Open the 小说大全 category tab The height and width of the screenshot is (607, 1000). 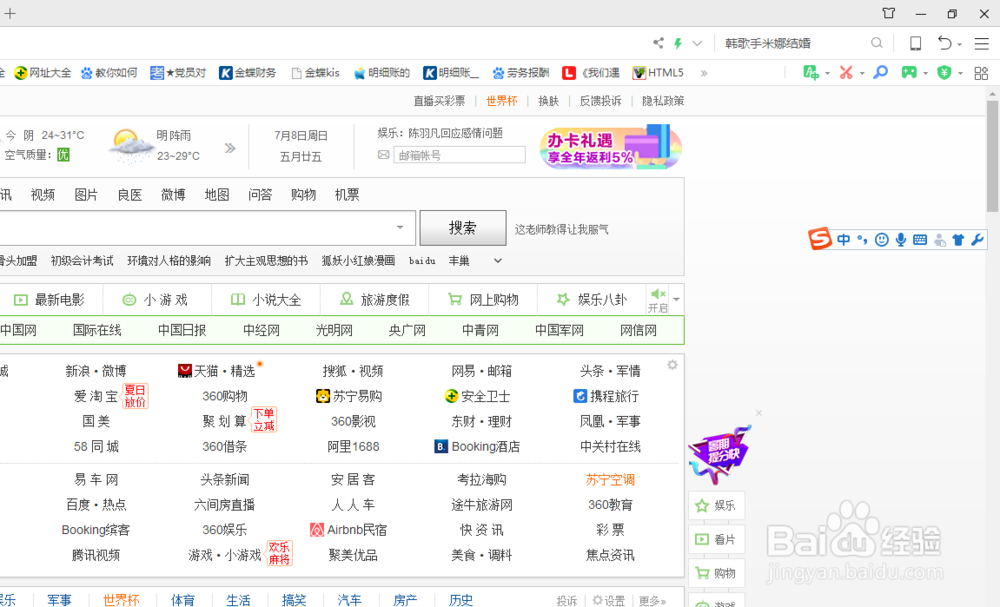point(266,300)
